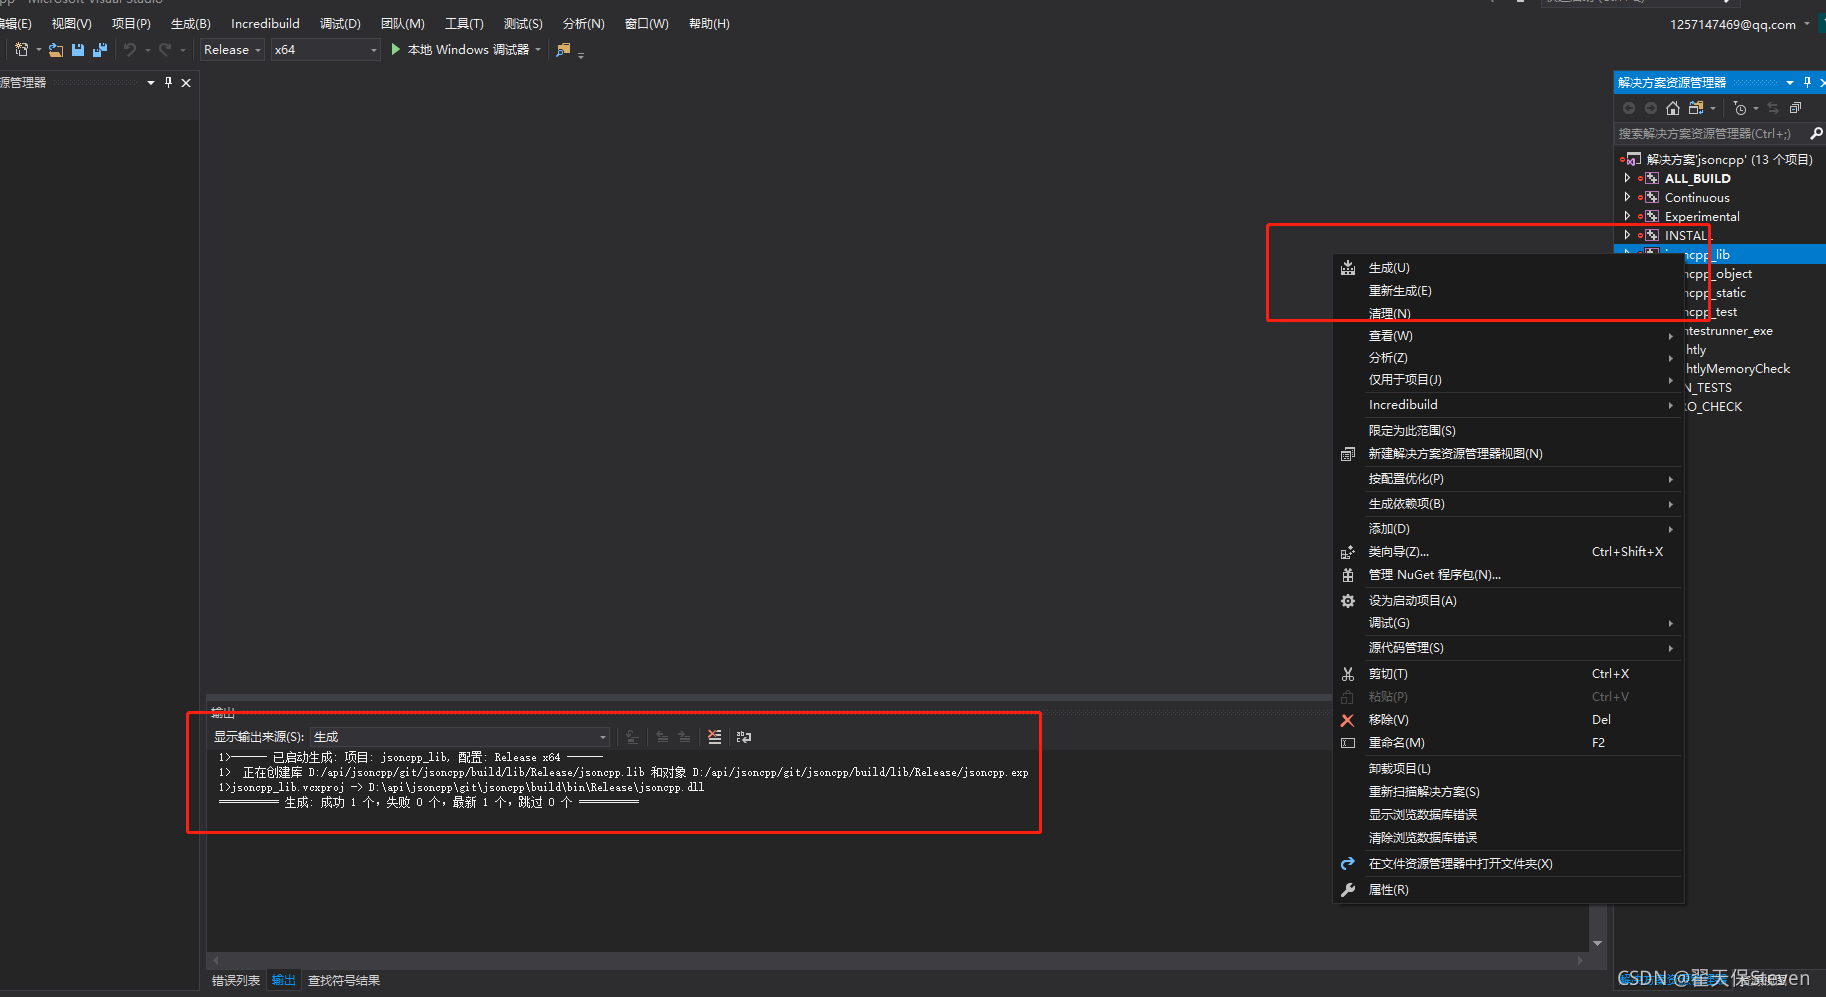Click the Switch Views icon in Solution Explorer

(x=1696, y=108)
